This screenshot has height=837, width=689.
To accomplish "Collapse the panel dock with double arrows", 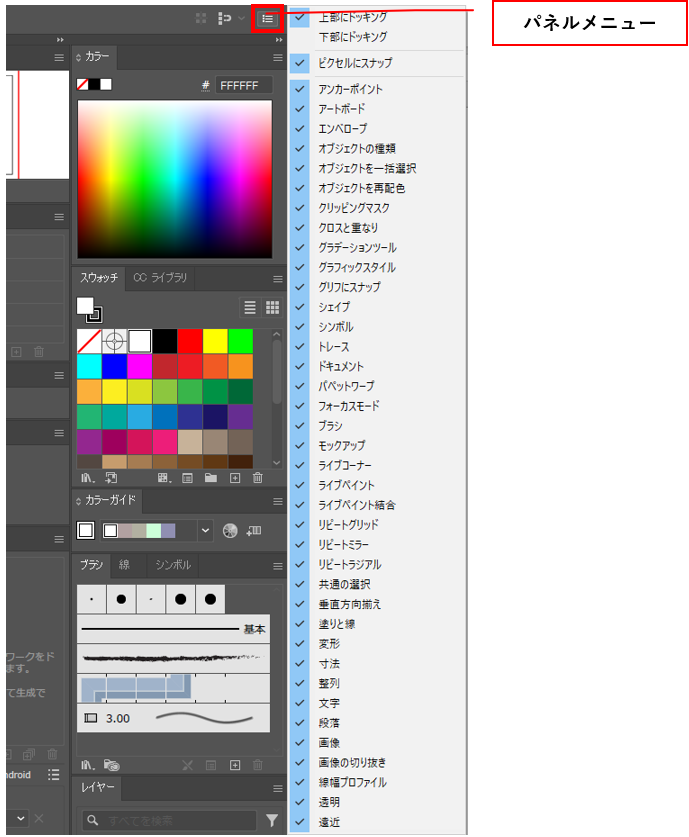I will 282,39.
